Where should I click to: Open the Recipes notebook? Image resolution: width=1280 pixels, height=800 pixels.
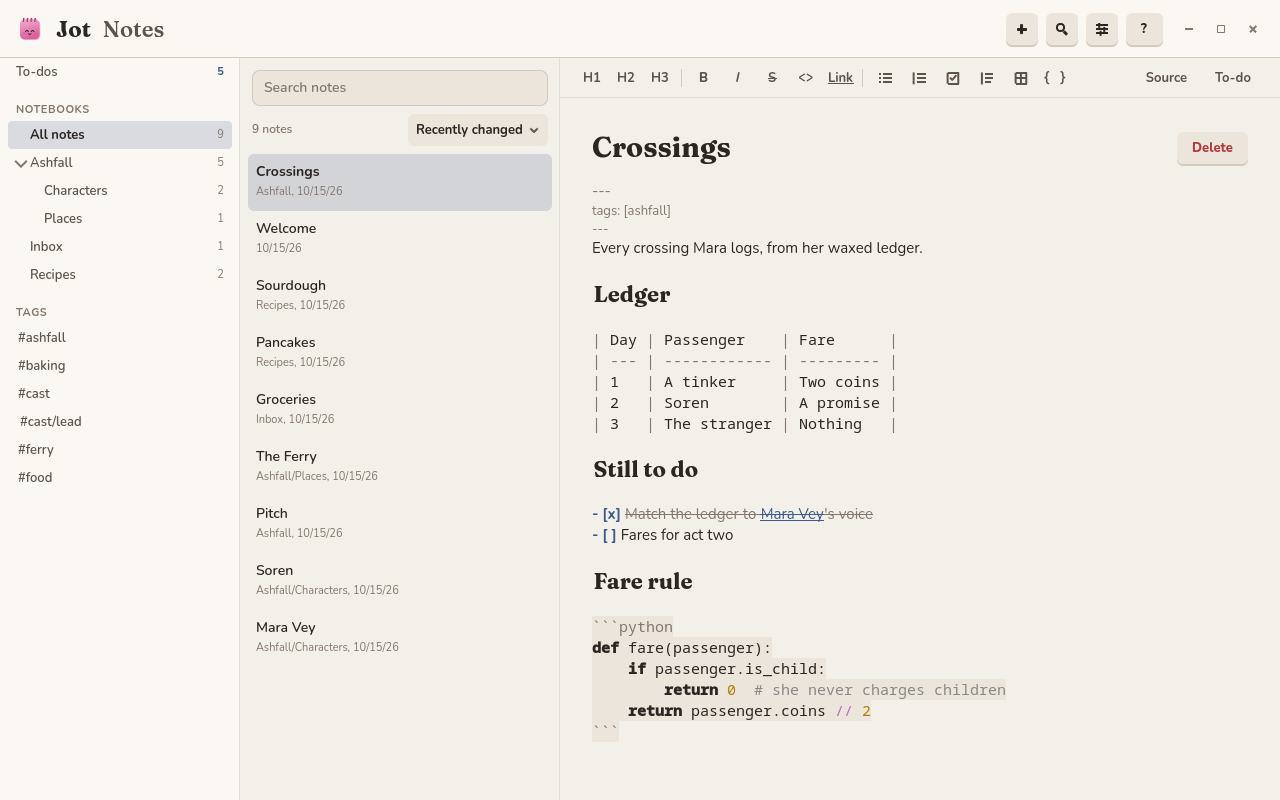pyautogui.click(x=120, y=275)
